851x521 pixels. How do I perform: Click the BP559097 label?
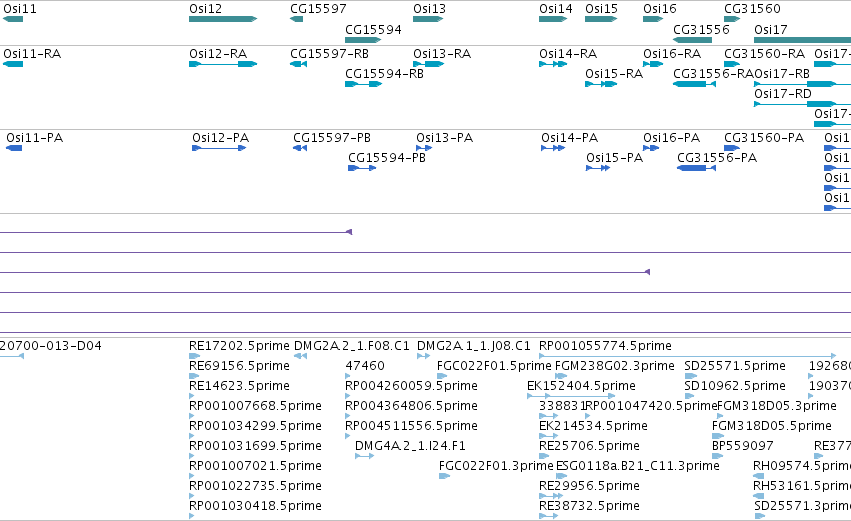(742, 446)
